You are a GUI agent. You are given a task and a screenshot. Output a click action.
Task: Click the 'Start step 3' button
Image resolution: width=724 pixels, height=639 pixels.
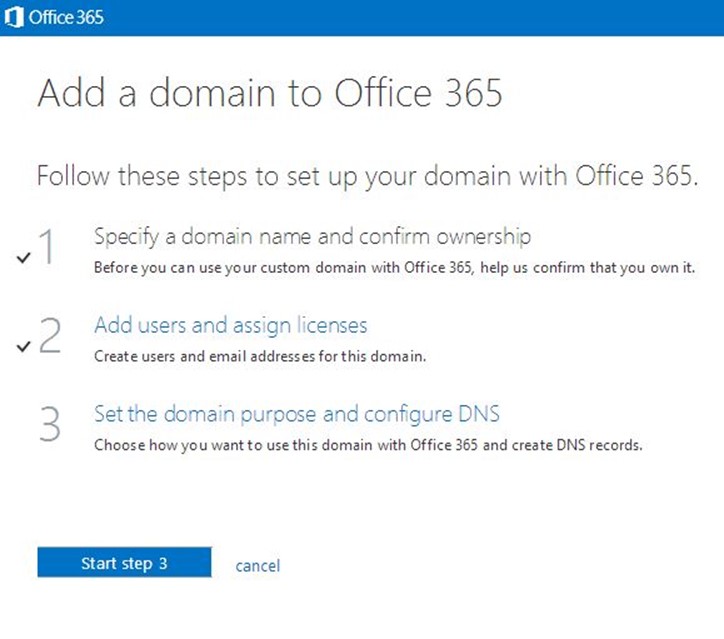(124, 562)
